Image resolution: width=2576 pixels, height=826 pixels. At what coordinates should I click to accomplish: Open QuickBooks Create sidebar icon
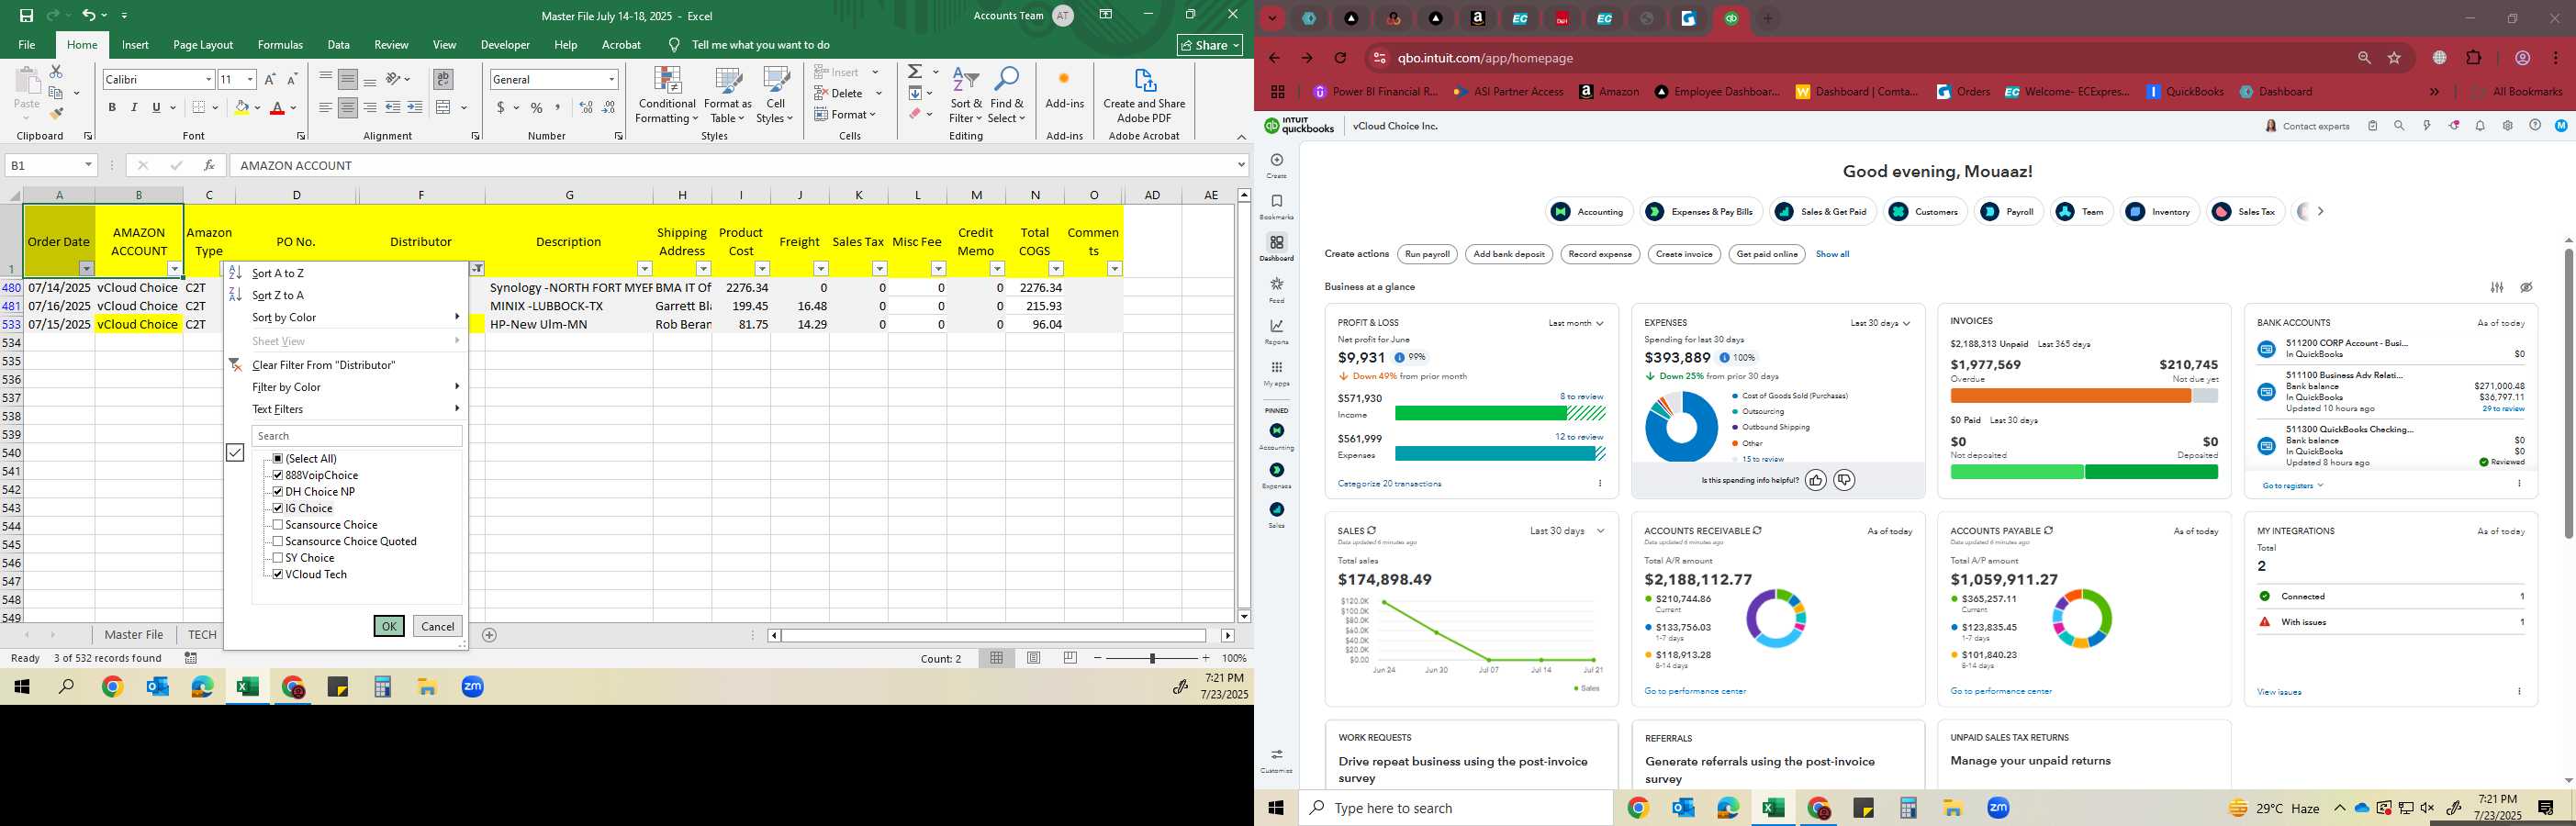pos(1276,165)
